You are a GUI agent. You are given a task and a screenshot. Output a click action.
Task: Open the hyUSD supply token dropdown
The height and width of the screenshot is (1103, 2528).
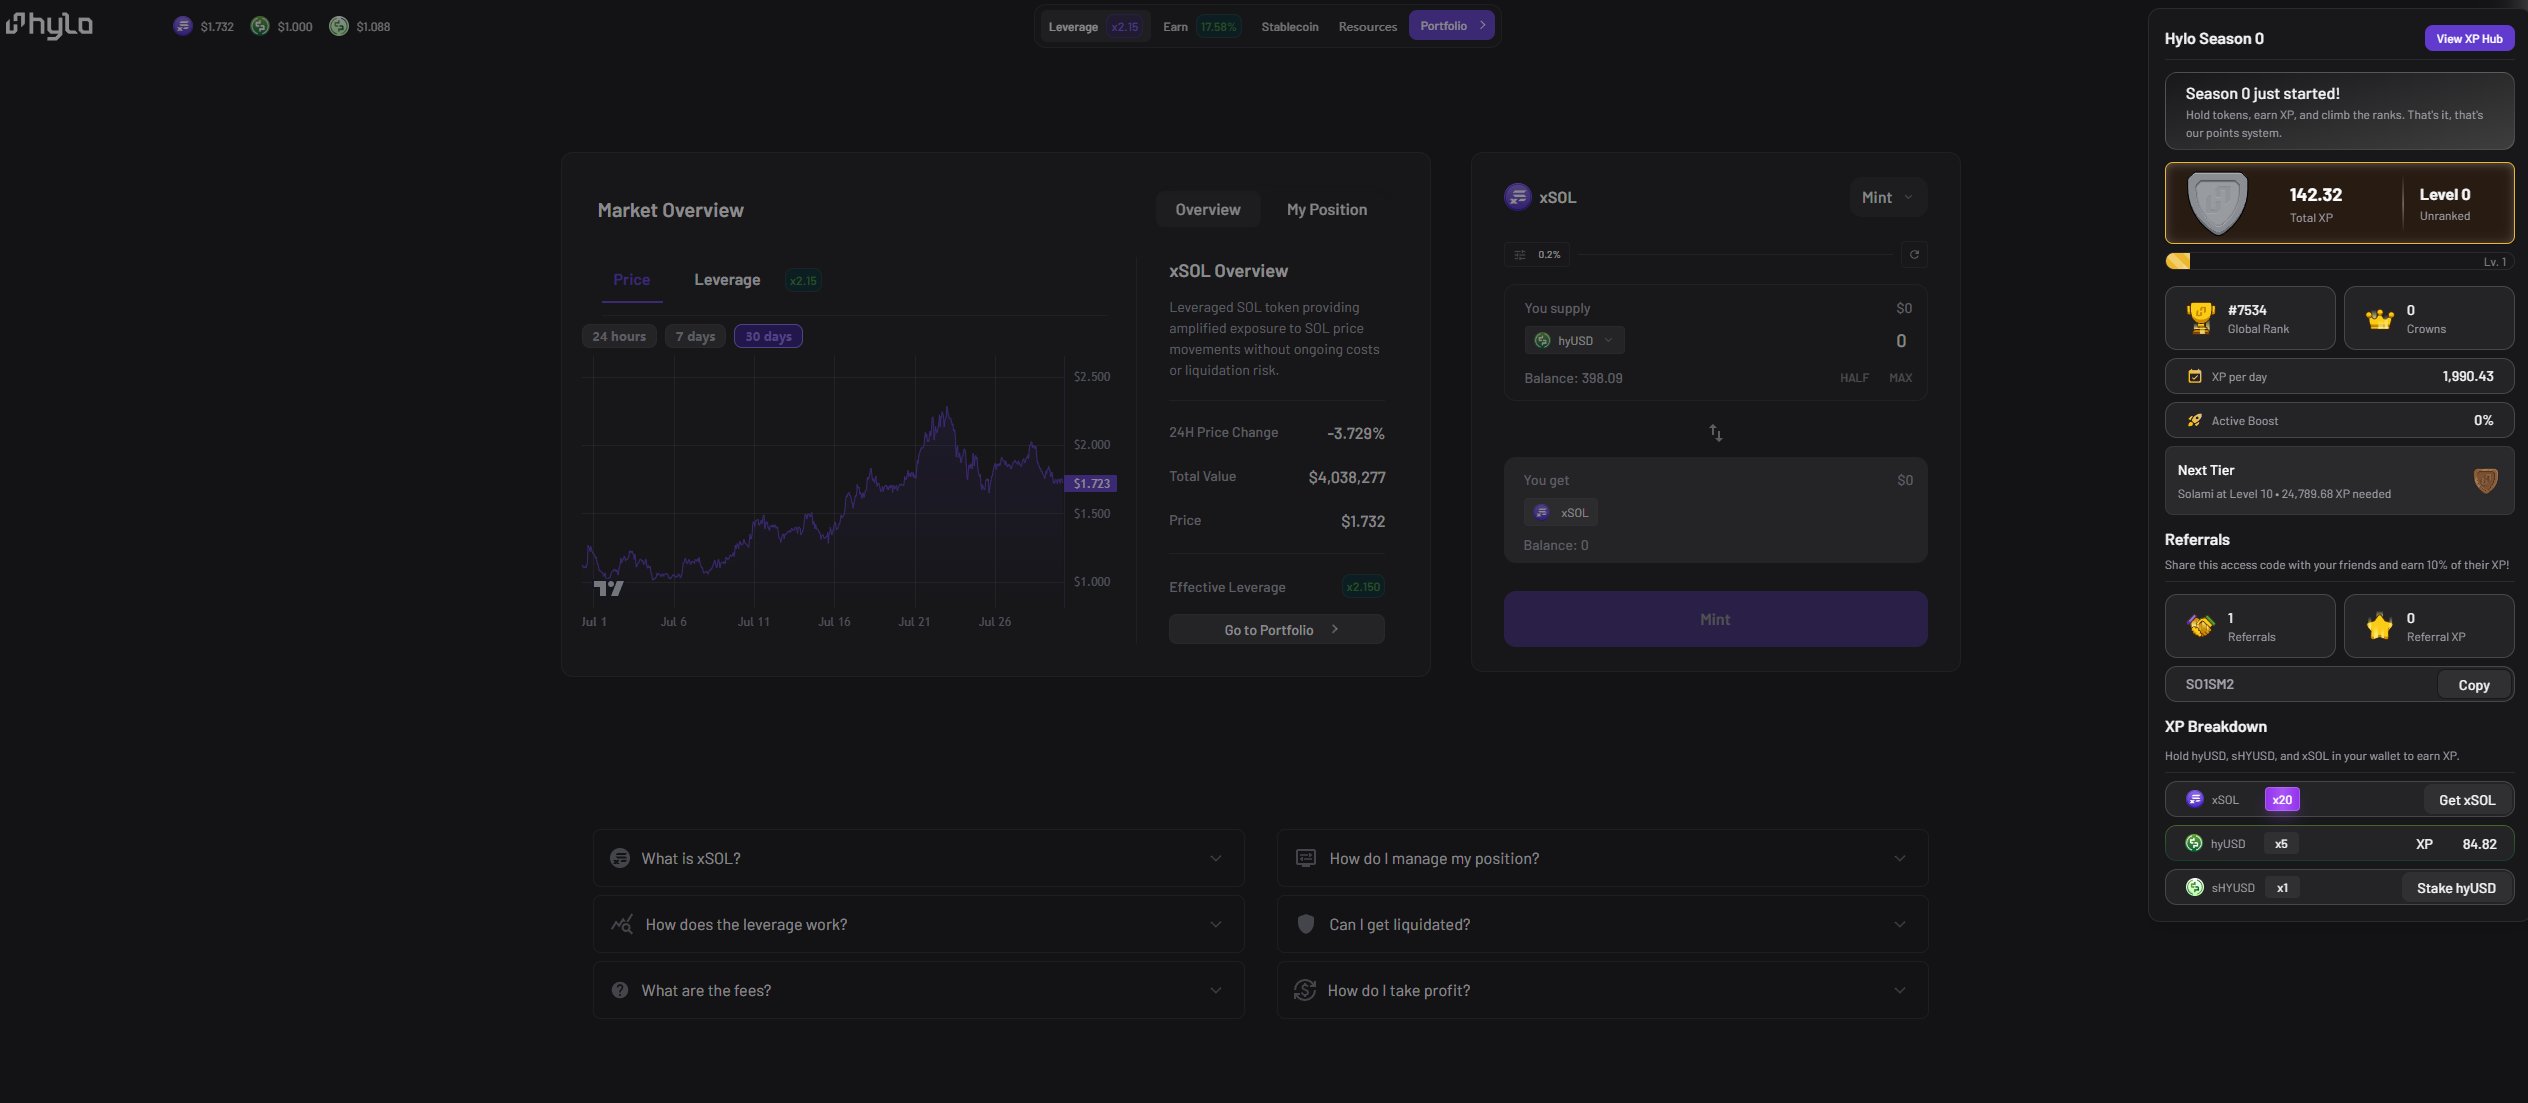click(x=1574, y=341)
